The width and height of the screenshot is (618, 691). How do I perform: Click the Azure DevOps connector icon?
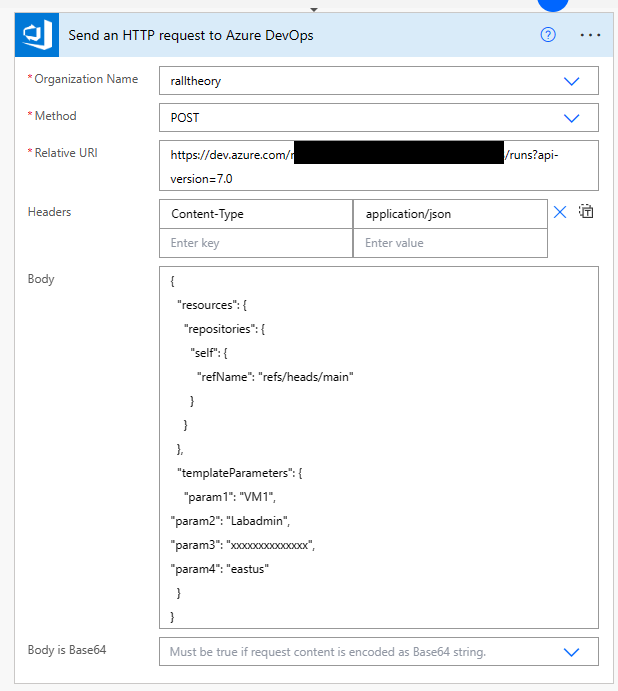[x=37, y=35]
